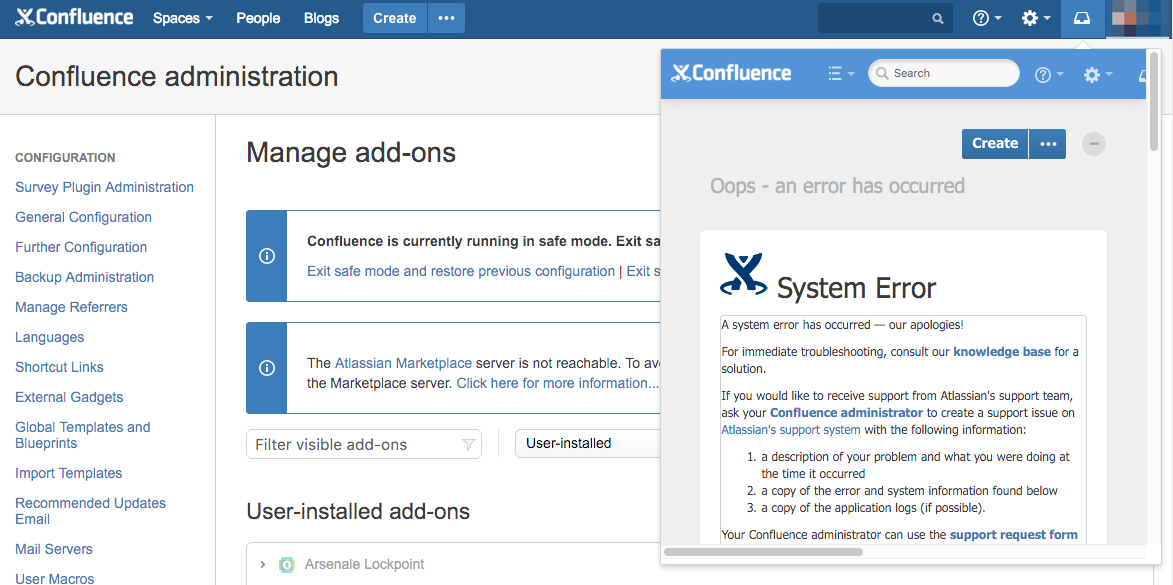The image size is (1173, 585).
Task: Open Manage Referrers in sidebar
Action: [71, 307]
